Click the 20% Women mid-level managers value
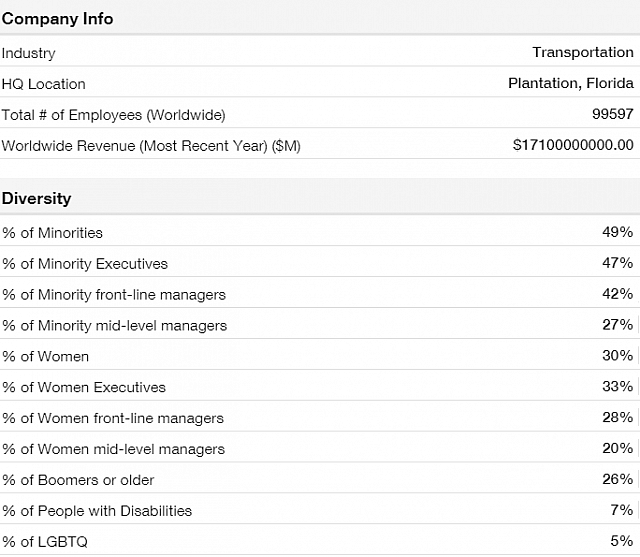640x557 pixels. pyautogui.click(x=617, y=449)
